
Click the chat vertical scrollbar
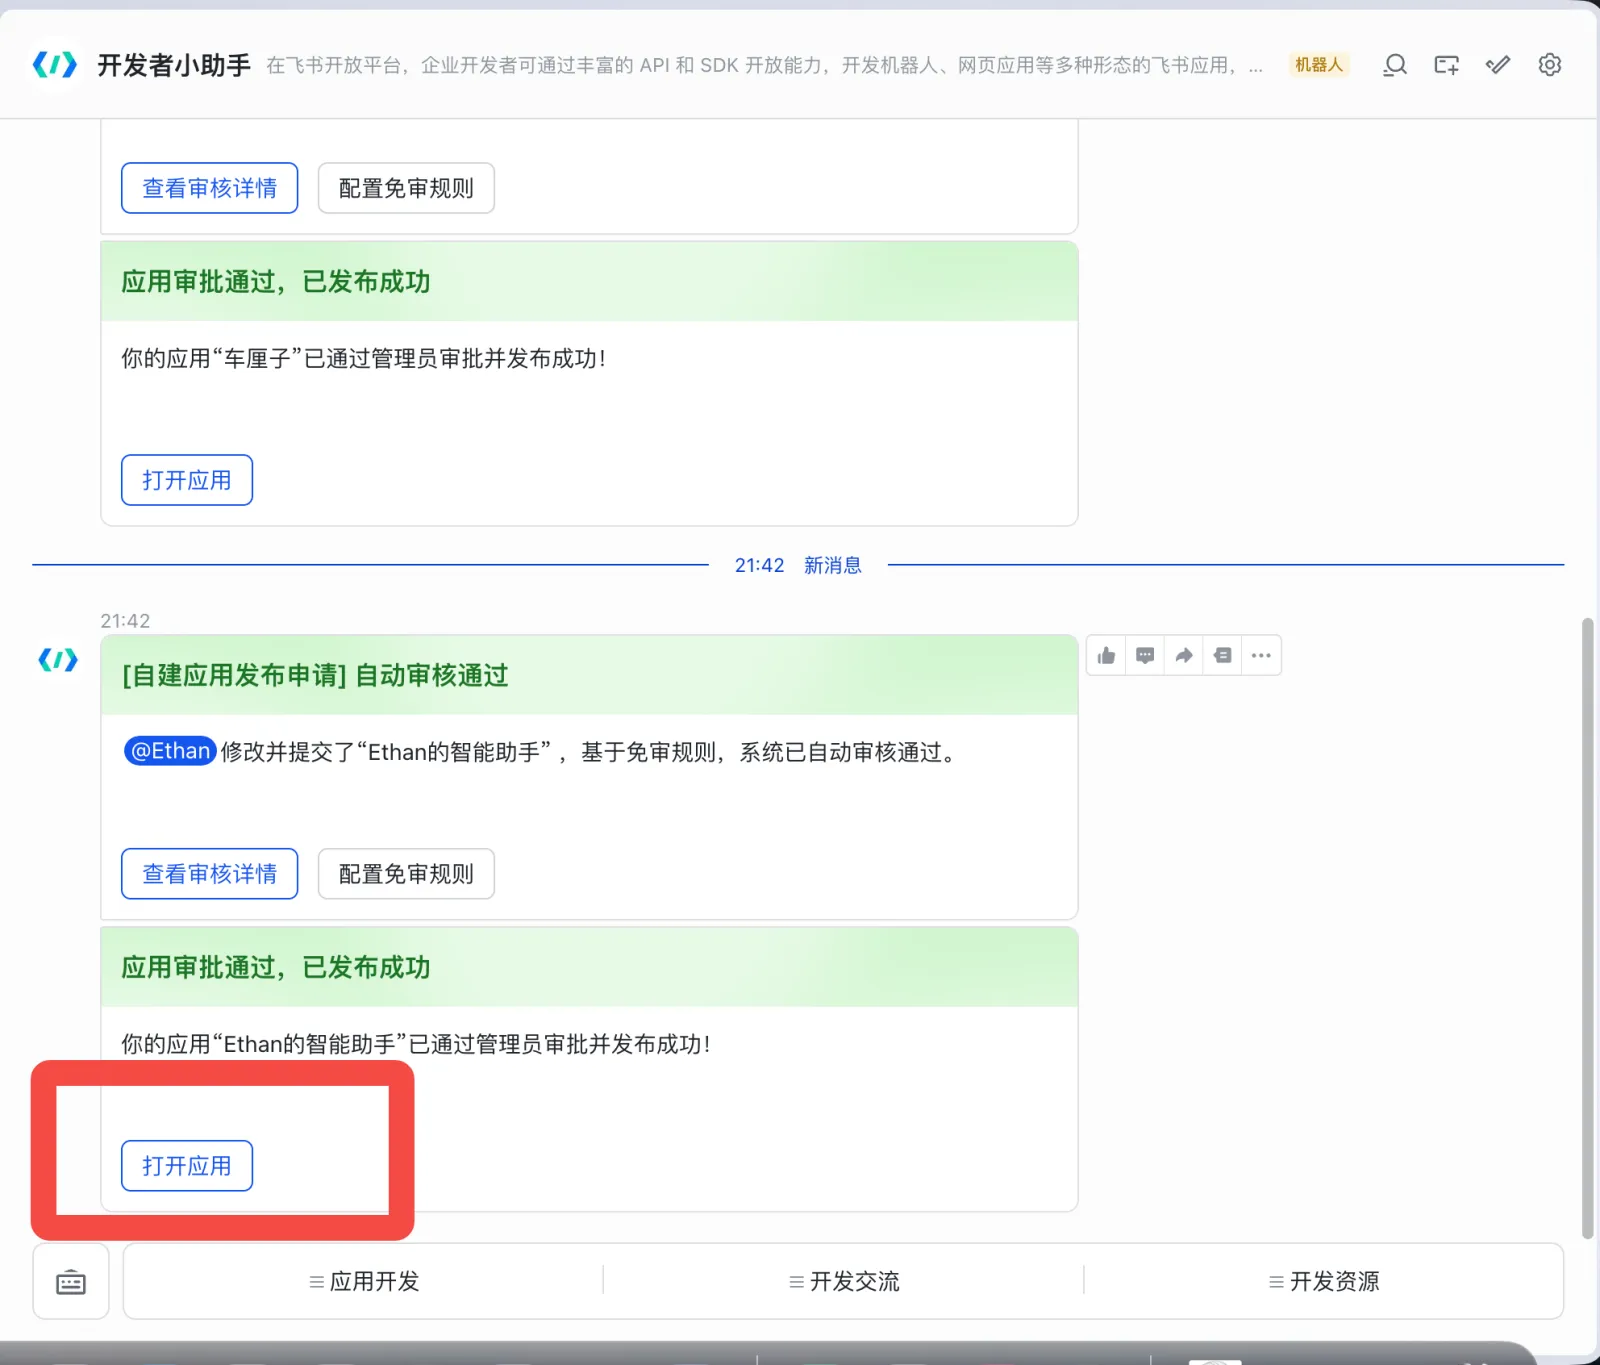[x=1587, y=928]
